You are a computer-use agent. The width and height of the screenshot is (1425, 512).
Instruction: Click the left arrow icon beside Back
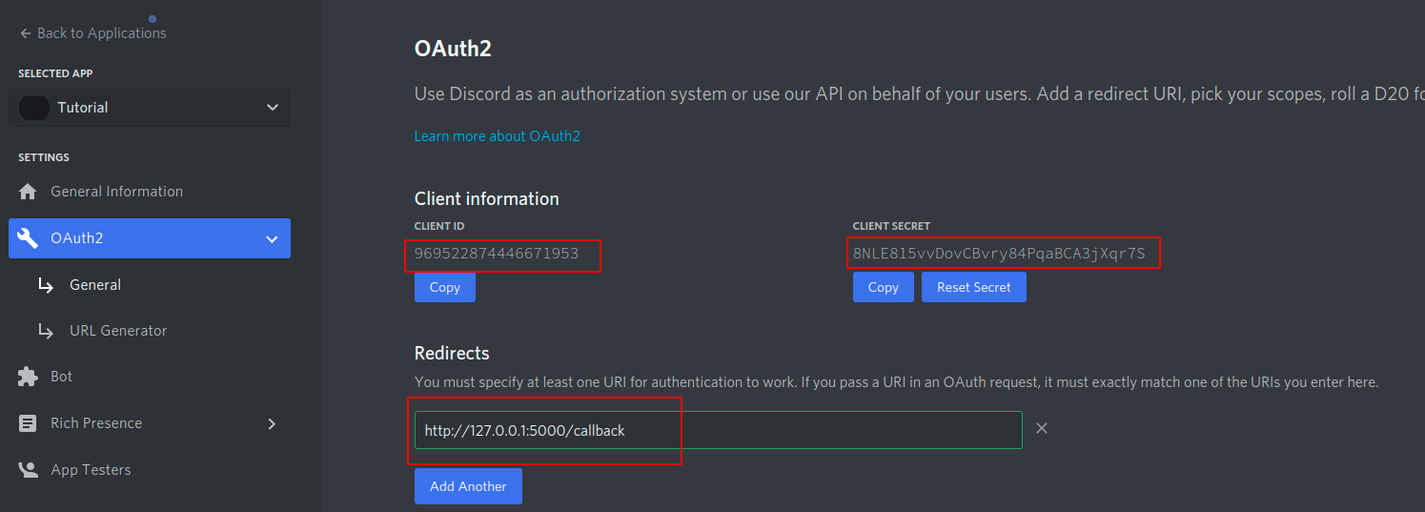[x=25, y=33]
